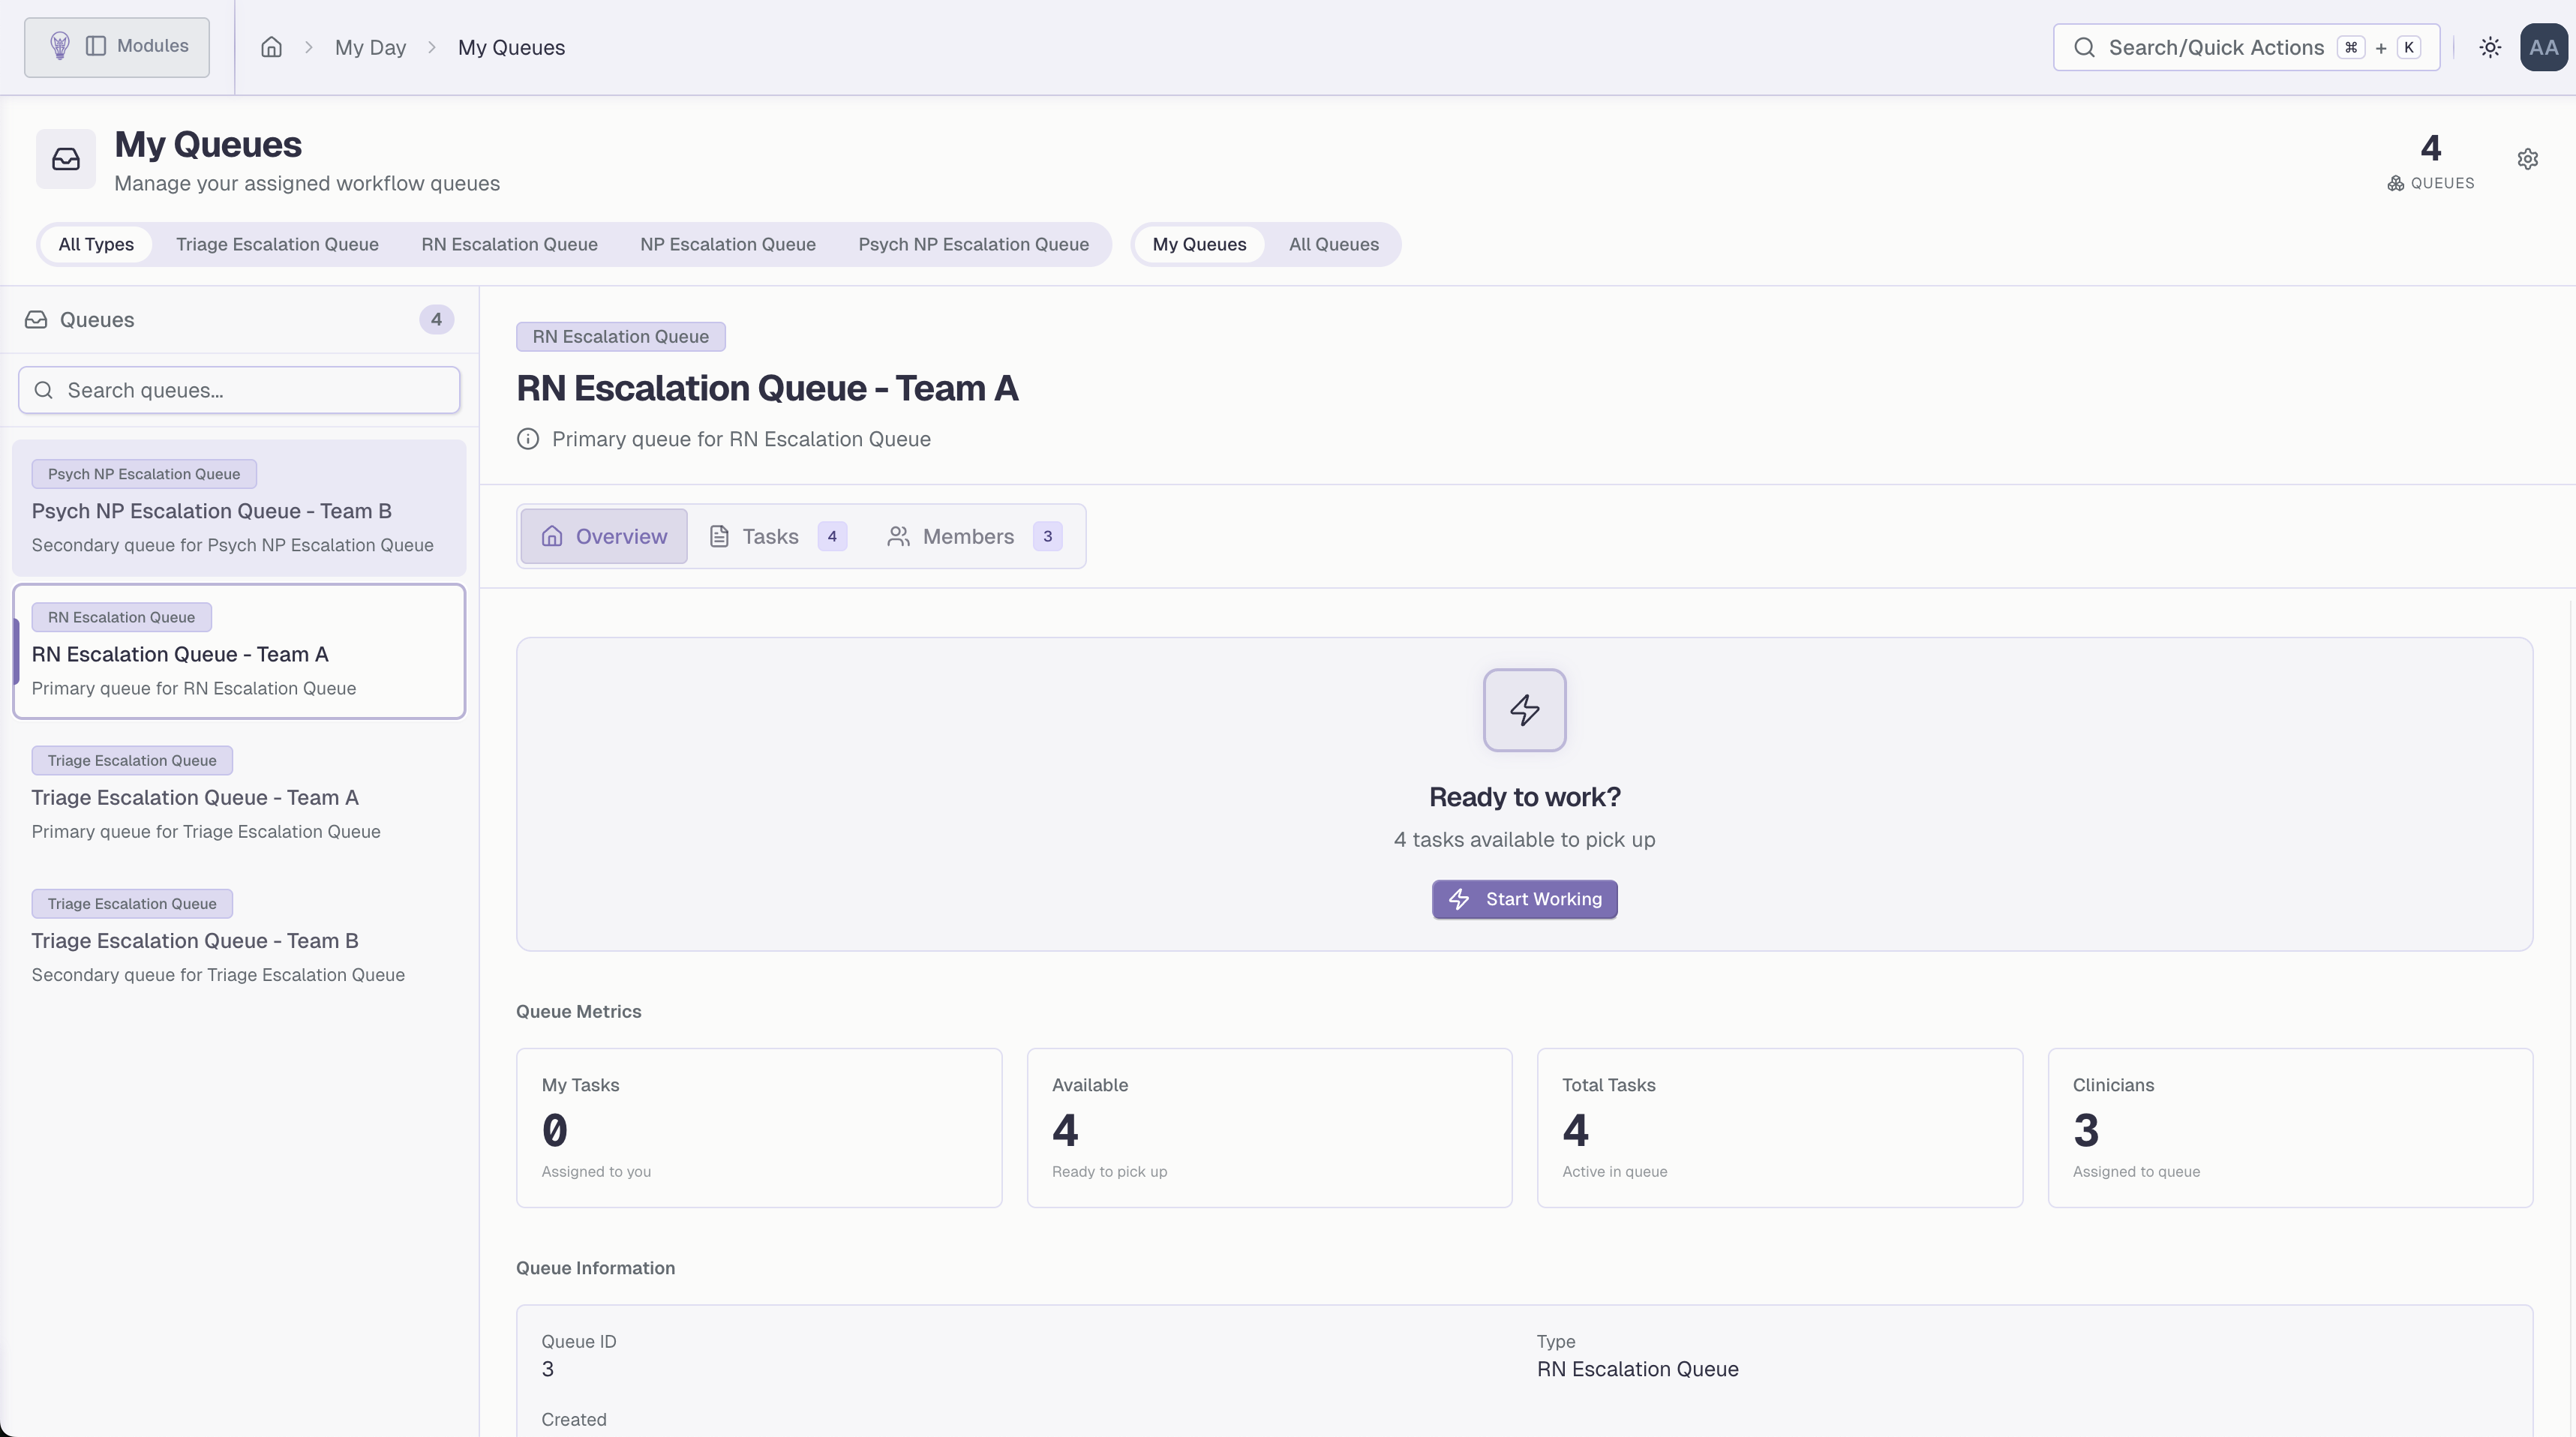The image size is (2576, 1437).
Task: Click the lightning bolt icon above Ready to work
Action: [1524, 710]
